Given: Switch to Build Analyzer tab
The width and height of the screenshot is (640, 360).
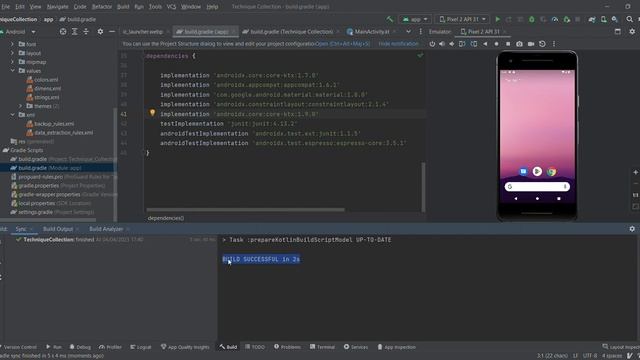Looking at the screenshot, I should click(106, 229).
